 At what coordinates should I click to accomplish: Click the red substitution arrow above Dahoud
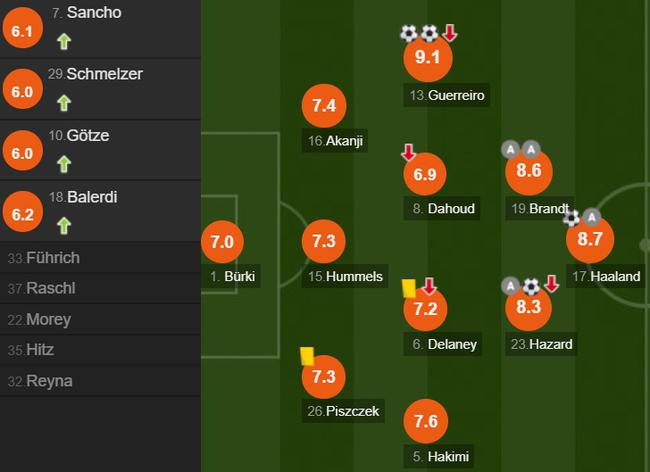point(408,152)
